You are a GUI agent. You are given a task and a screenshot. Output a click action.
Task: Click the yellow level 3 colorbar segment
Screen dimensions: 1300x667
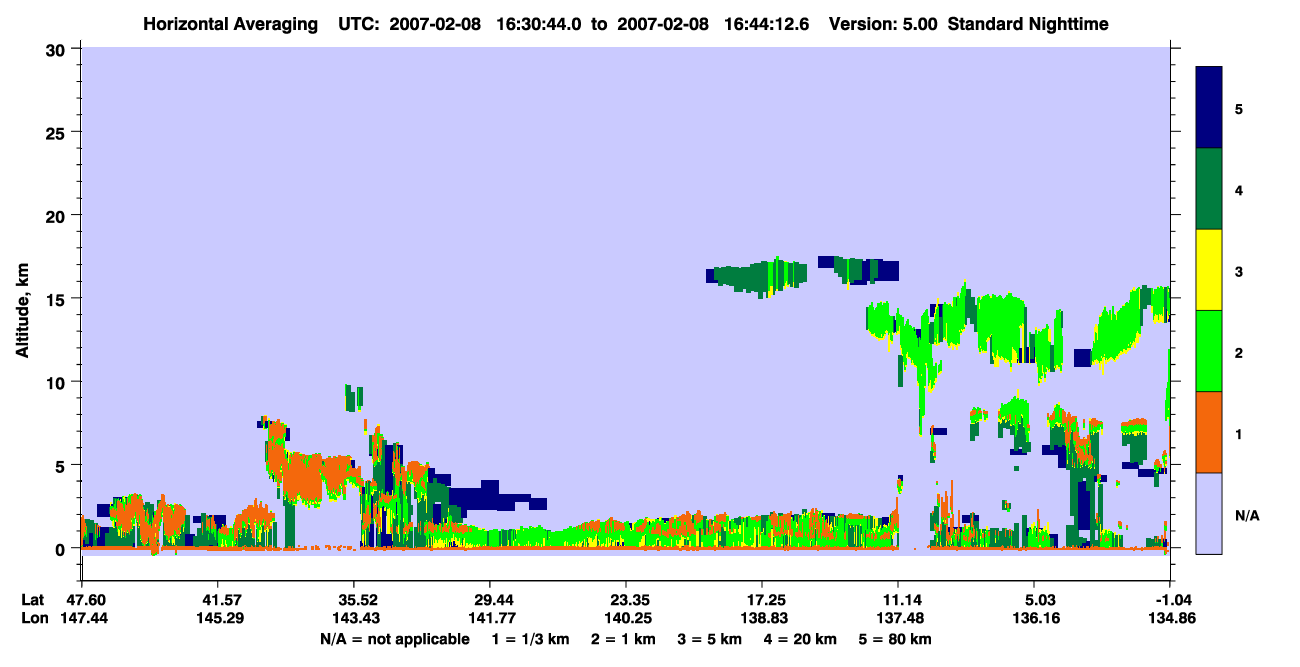tap(1209, 270)
